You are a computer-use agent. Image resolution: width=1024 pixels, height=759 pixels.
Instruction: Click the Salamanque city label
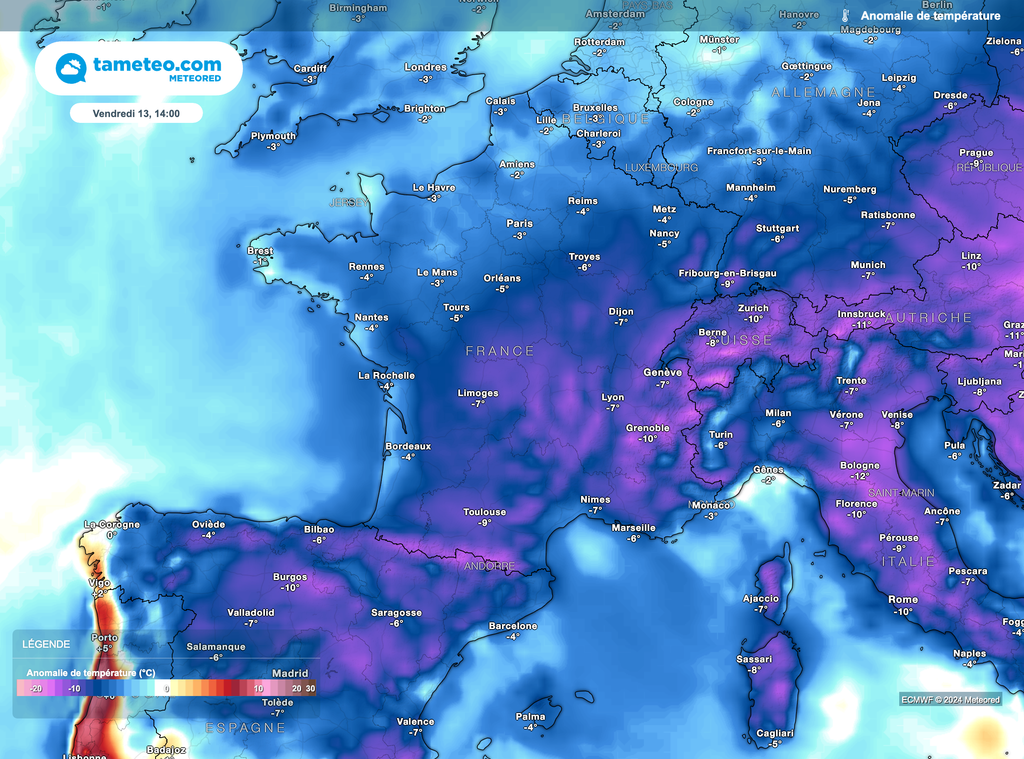point(216,647)
